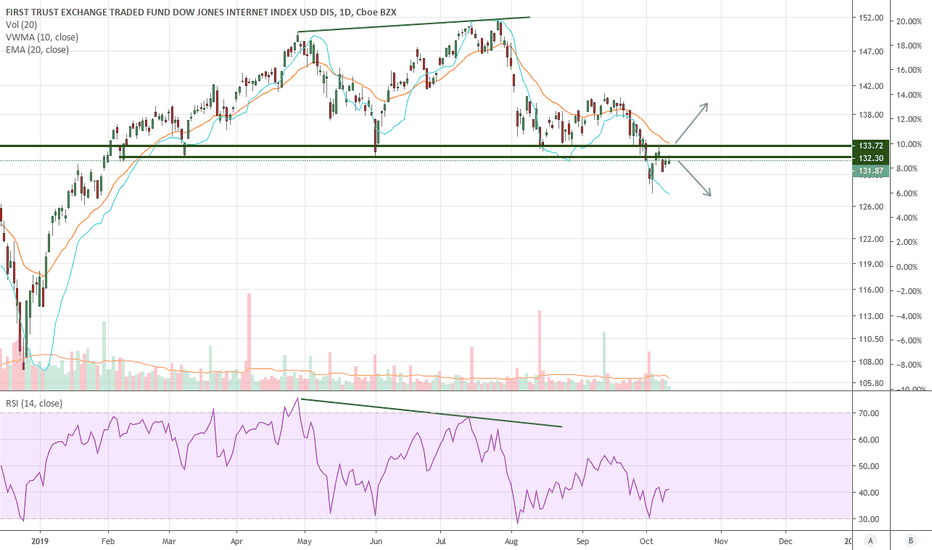Click the Jun time axis label
This screenshot has height=550, width=932.
point(376,541)
